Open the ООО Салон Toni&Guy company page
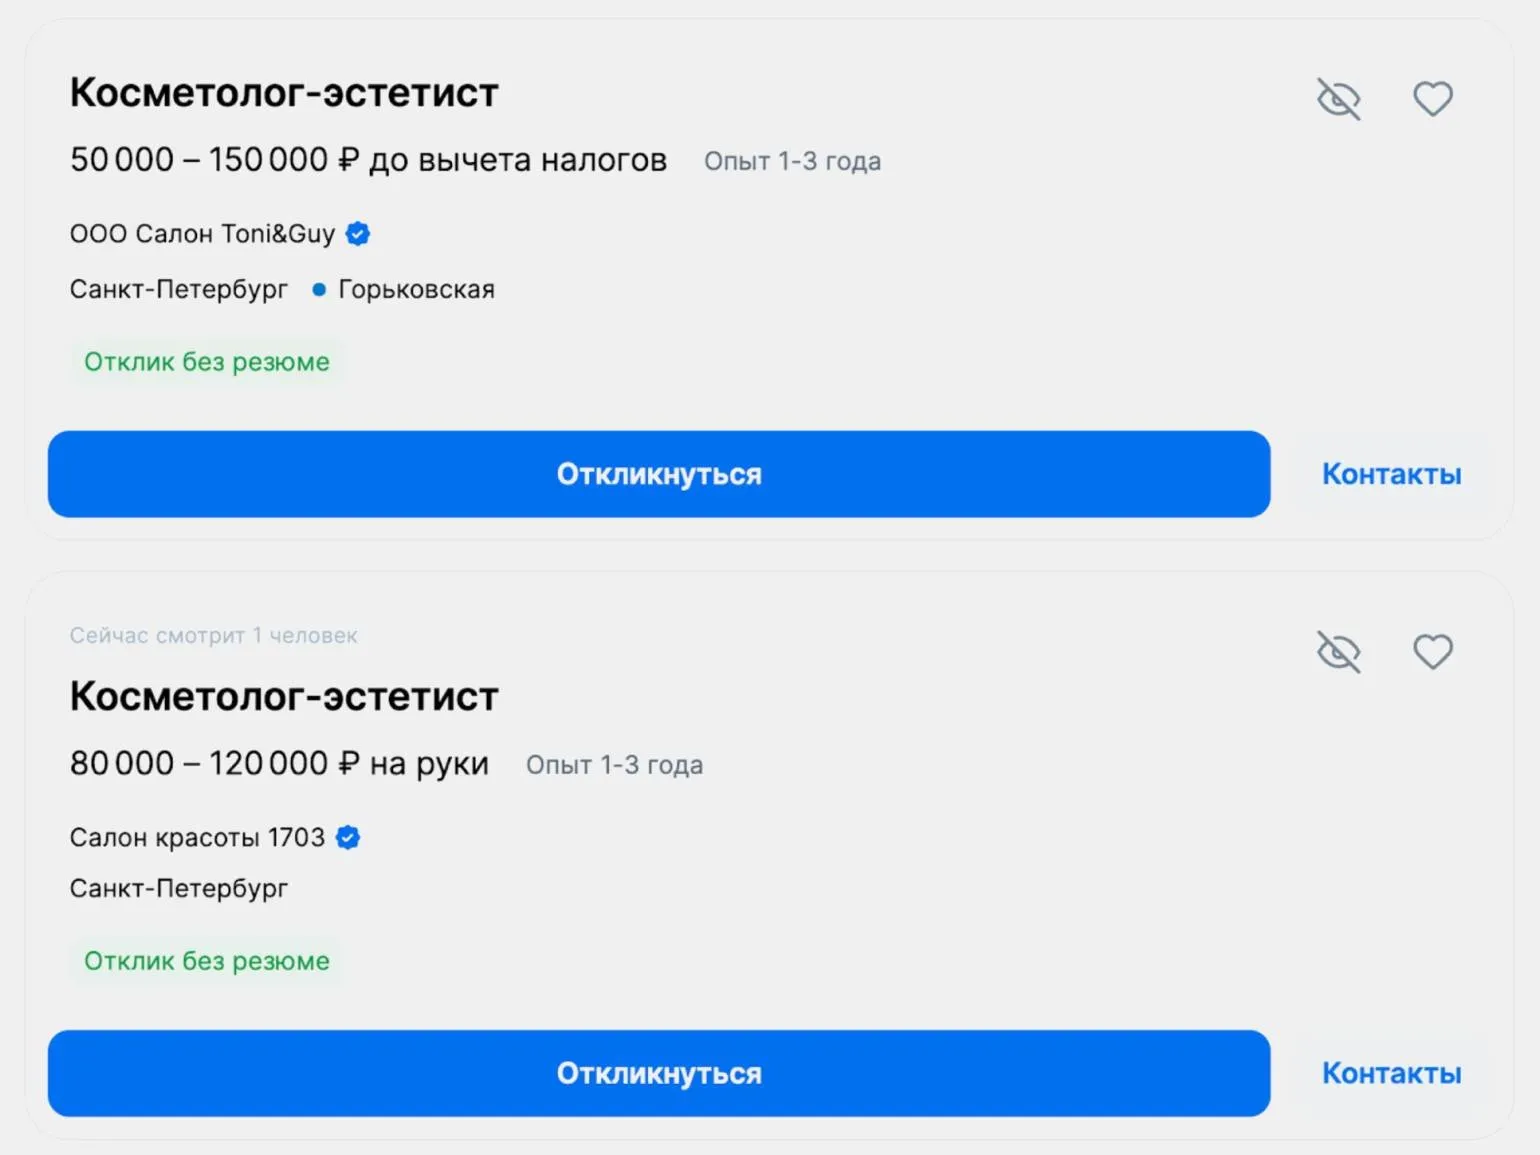Screen dimensions: 1540x1155 [202, 234]
